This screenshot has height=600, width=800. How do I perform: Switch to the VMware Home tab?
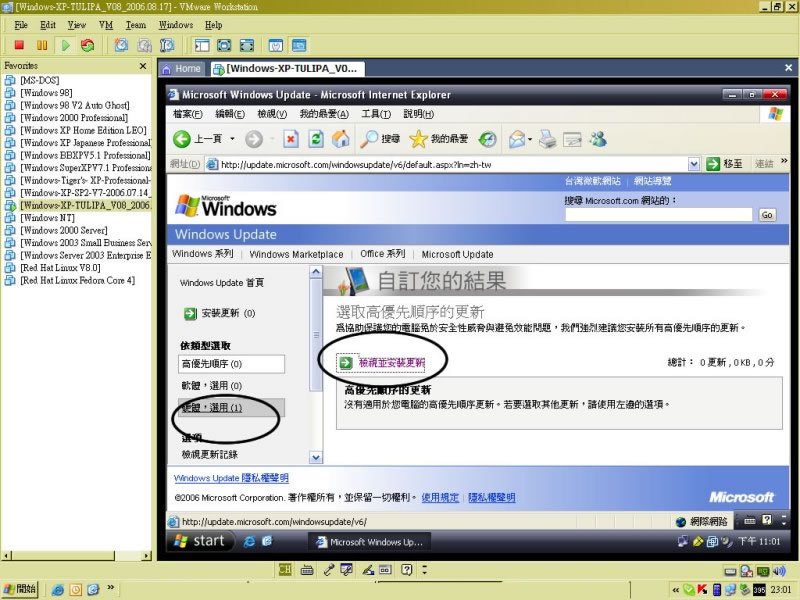(x=182, y=68)
